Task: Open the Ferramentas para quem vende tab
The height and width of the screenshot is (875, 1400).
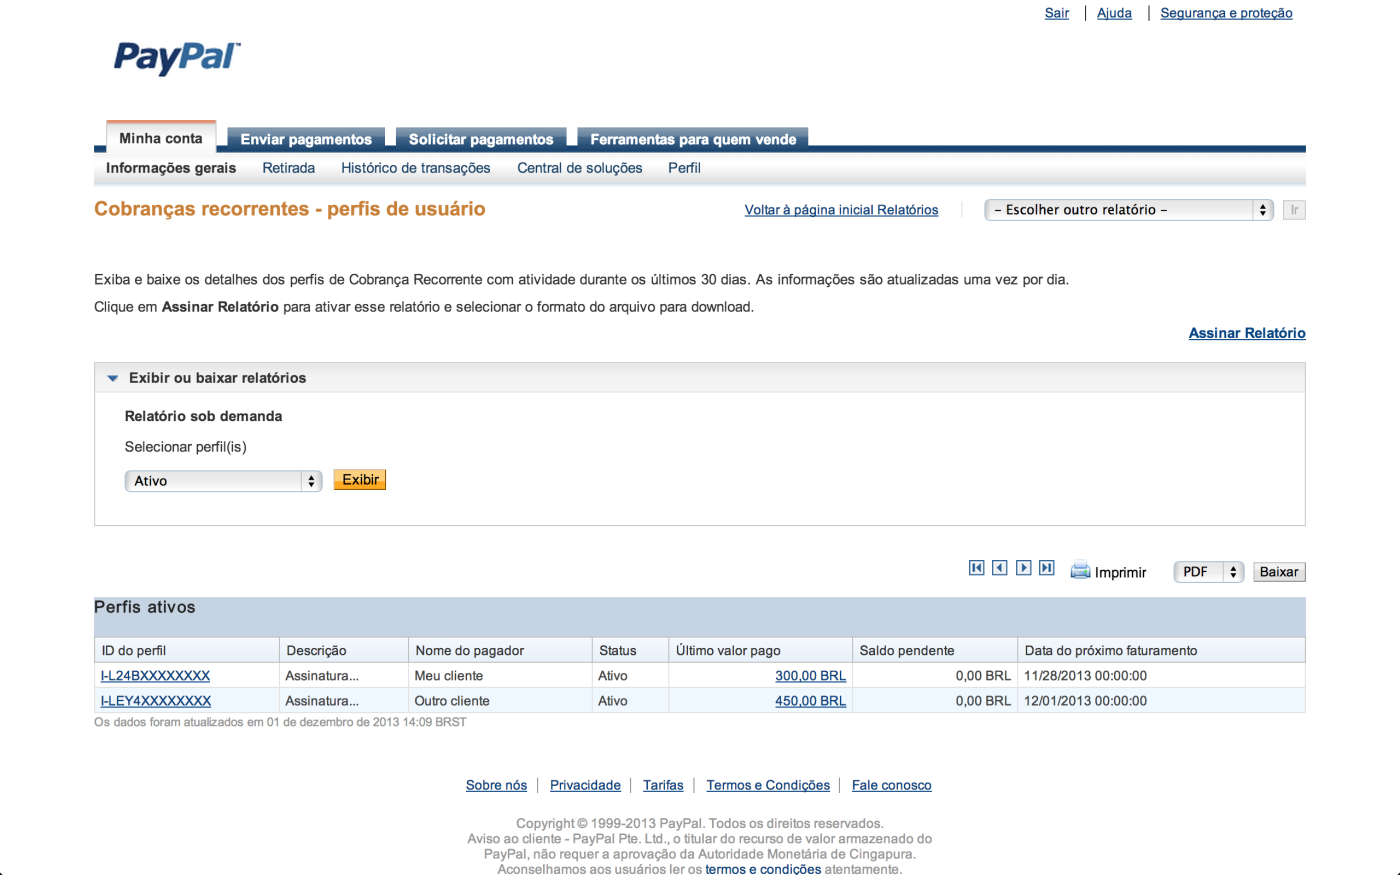Action: [693, 139]
